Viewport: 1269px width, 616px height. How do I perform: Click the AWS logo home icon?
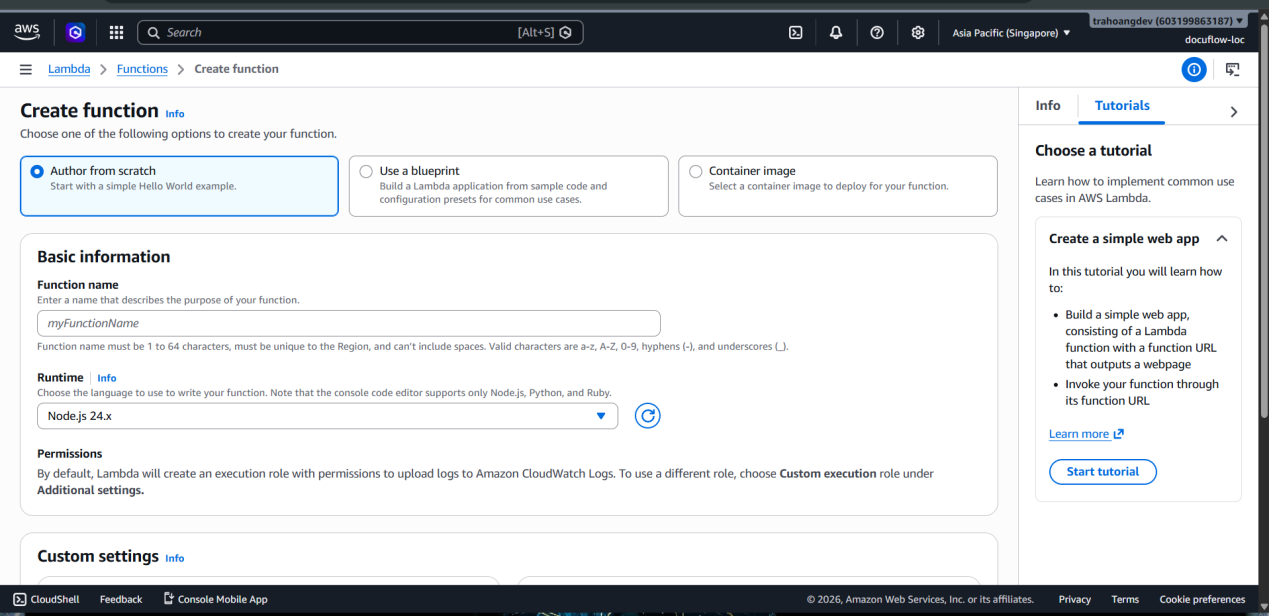[x=27, y=33]
